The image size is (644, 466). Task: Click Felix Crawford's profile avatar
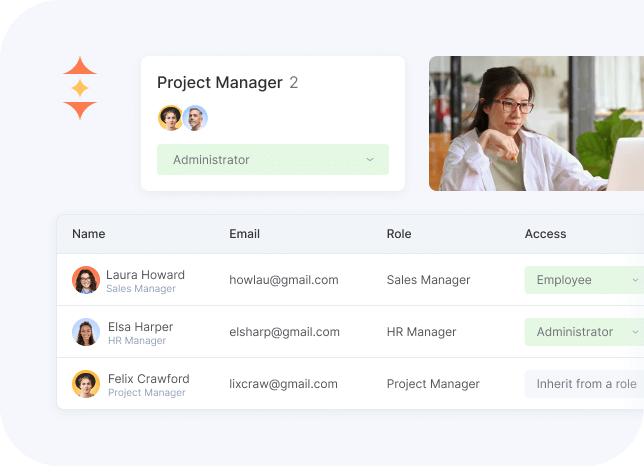coord(86,384)
